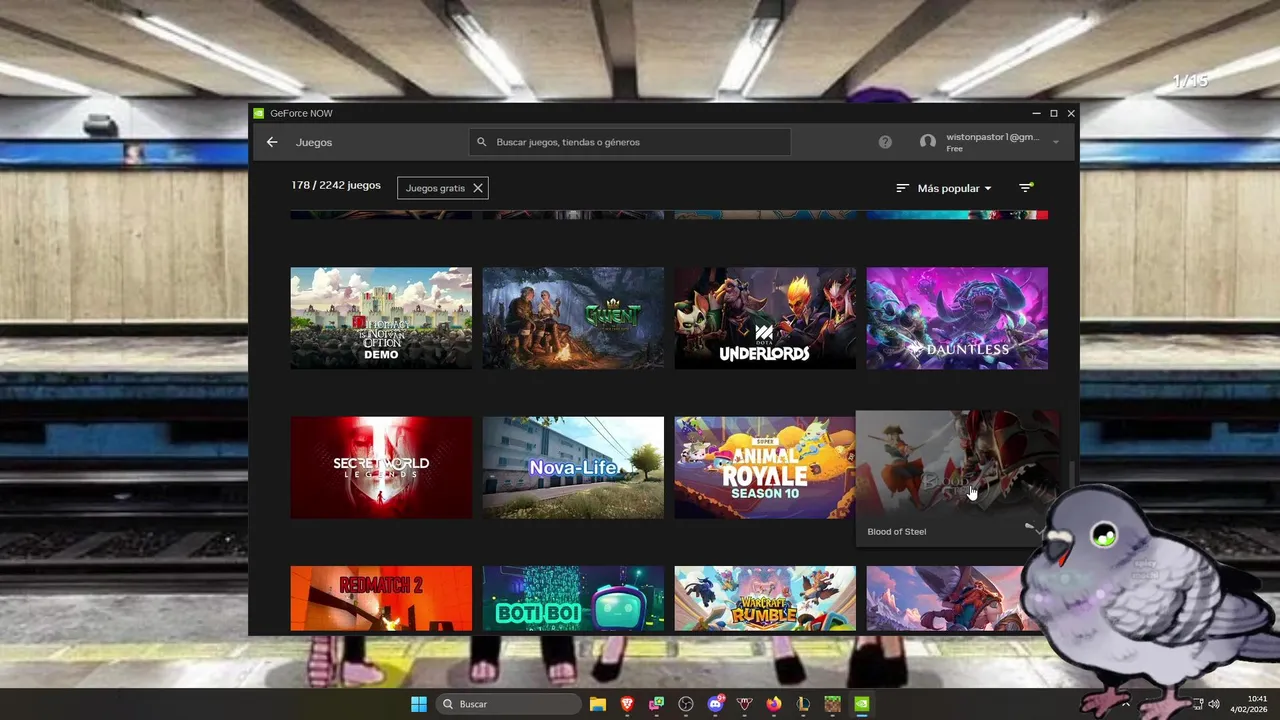Open the filters icon next to sort

pyautogui.click(x=1026, y=188)
